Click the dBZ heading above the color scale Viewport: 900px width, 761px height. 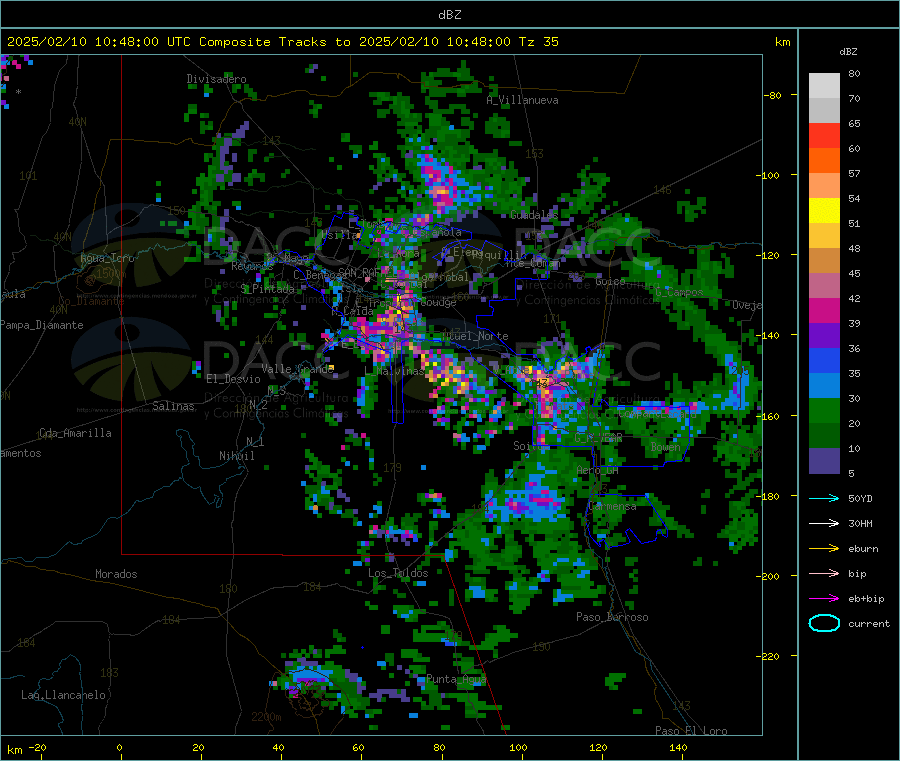point(848,52)
